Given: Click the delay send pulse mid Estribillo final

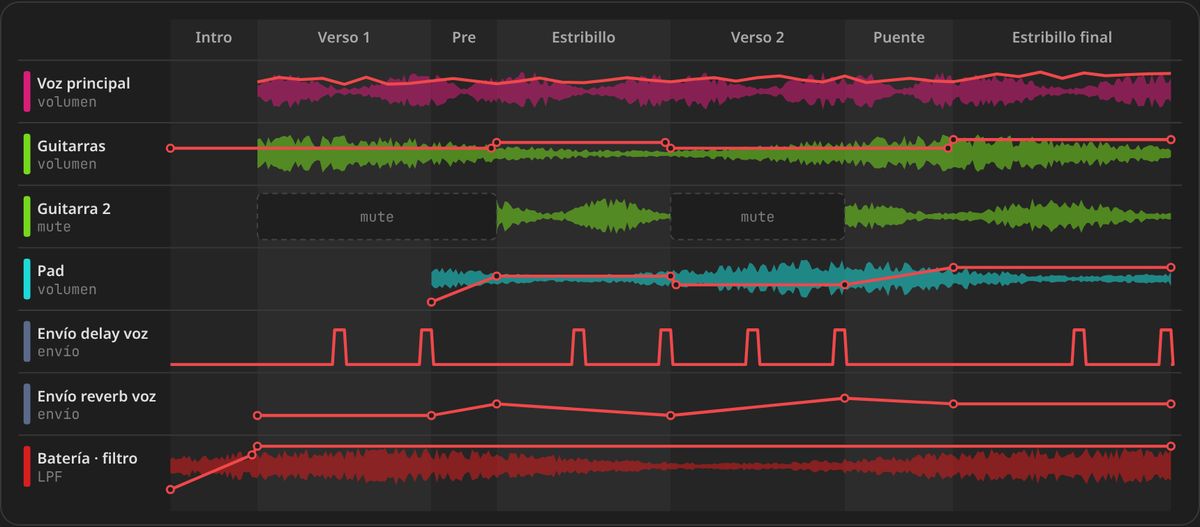Looking at the screenshot, I should tap(1078, 346).
